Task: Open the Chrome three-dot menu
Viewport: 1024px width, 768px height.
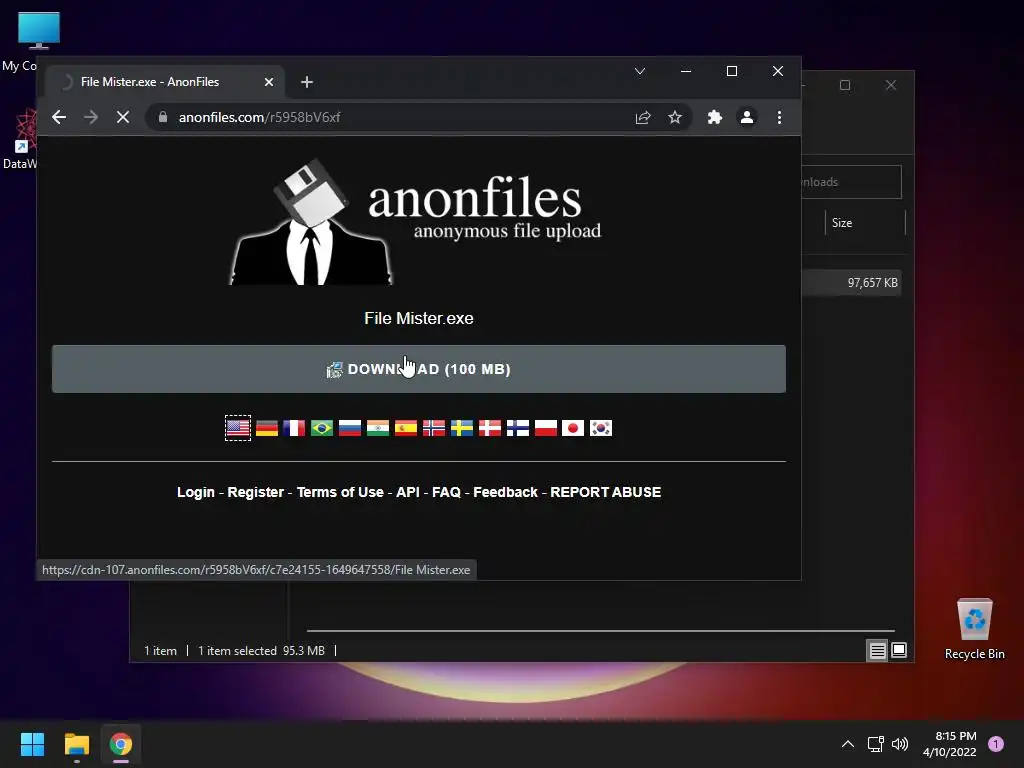Action: click(779, 118)
